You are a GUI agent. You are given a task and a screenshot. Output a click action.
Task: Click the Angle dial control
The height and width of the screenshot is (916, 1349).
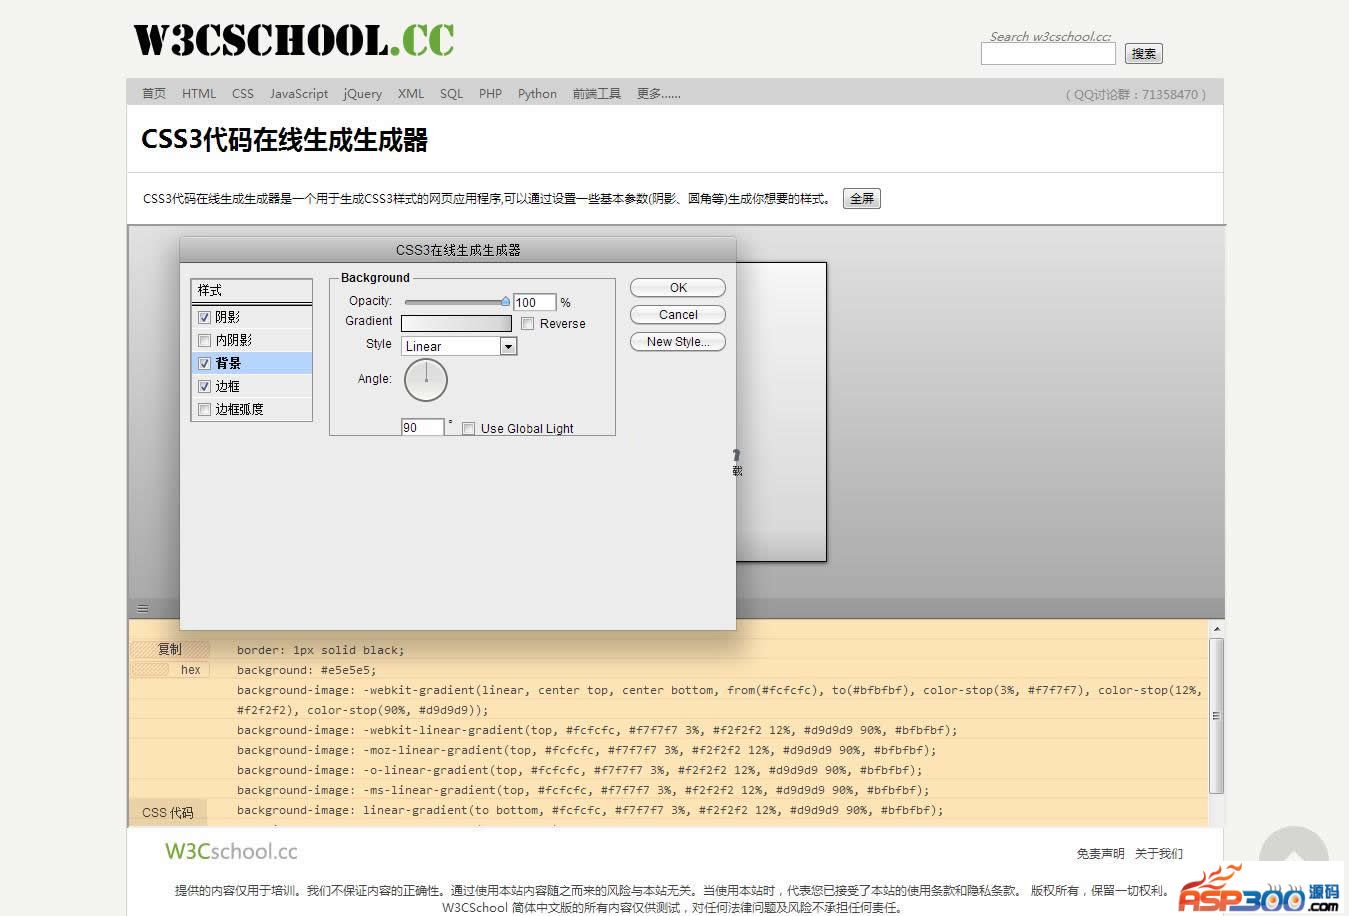coord(426,380)
